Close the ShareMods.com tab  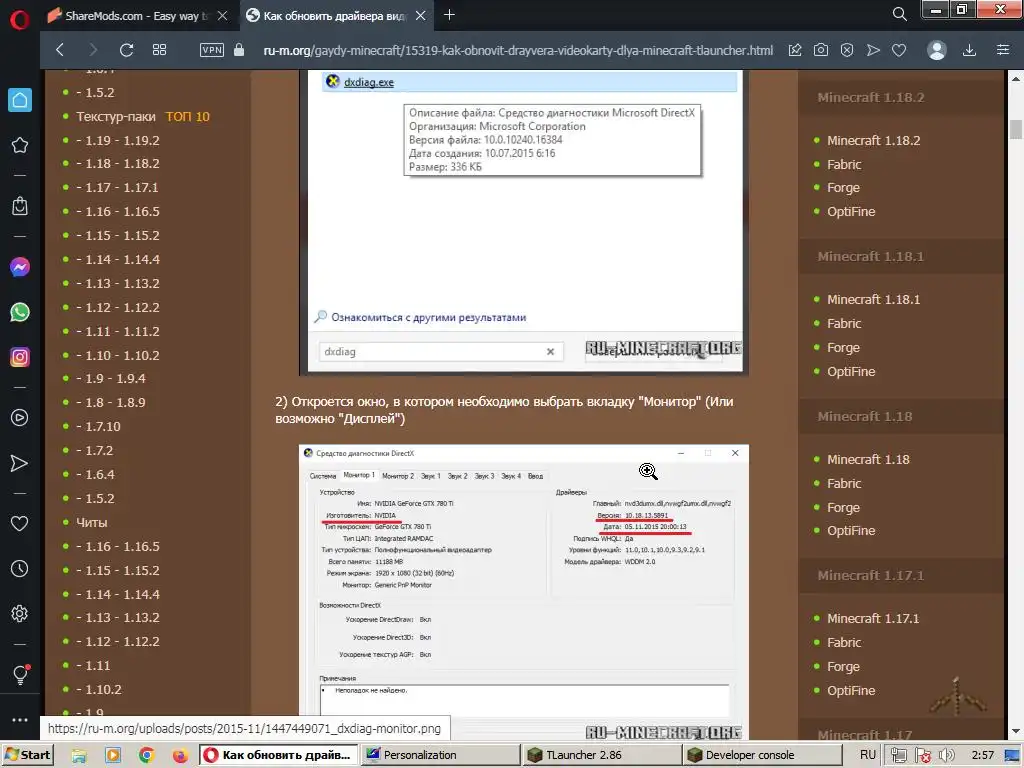click(223, 16)
